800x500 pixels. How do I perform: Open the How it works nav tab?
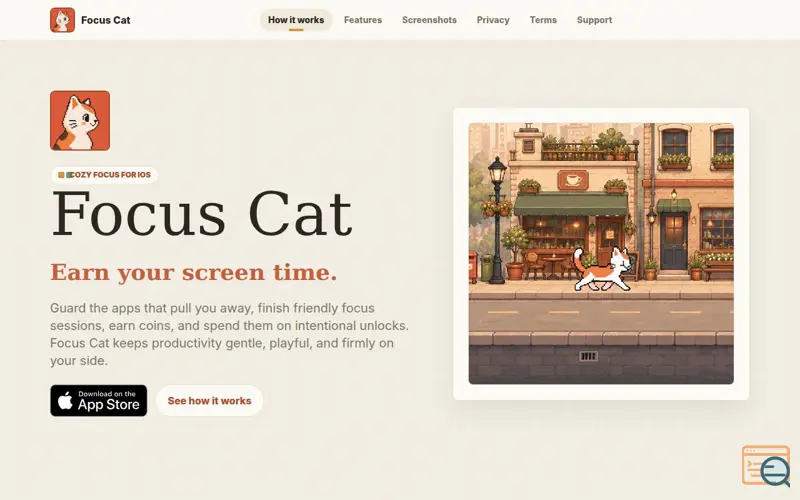(296, 20)
